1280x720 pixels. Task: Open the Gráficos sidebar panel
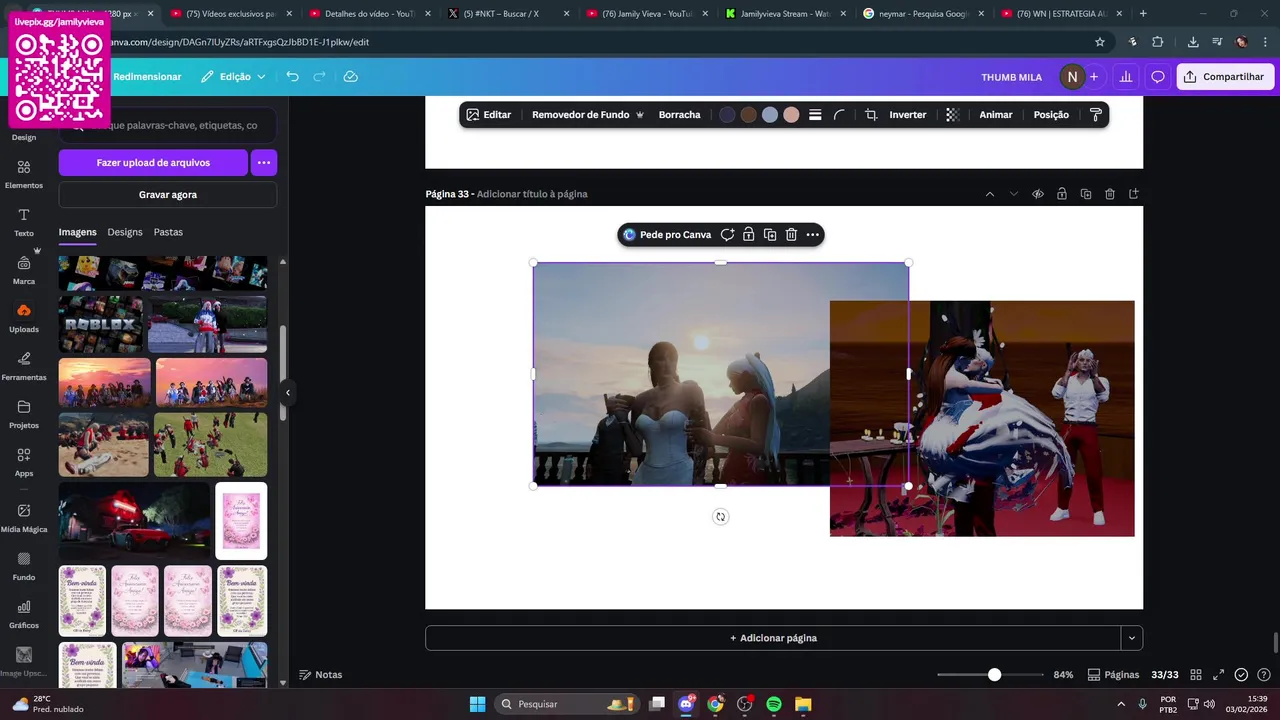pos(24,614)
